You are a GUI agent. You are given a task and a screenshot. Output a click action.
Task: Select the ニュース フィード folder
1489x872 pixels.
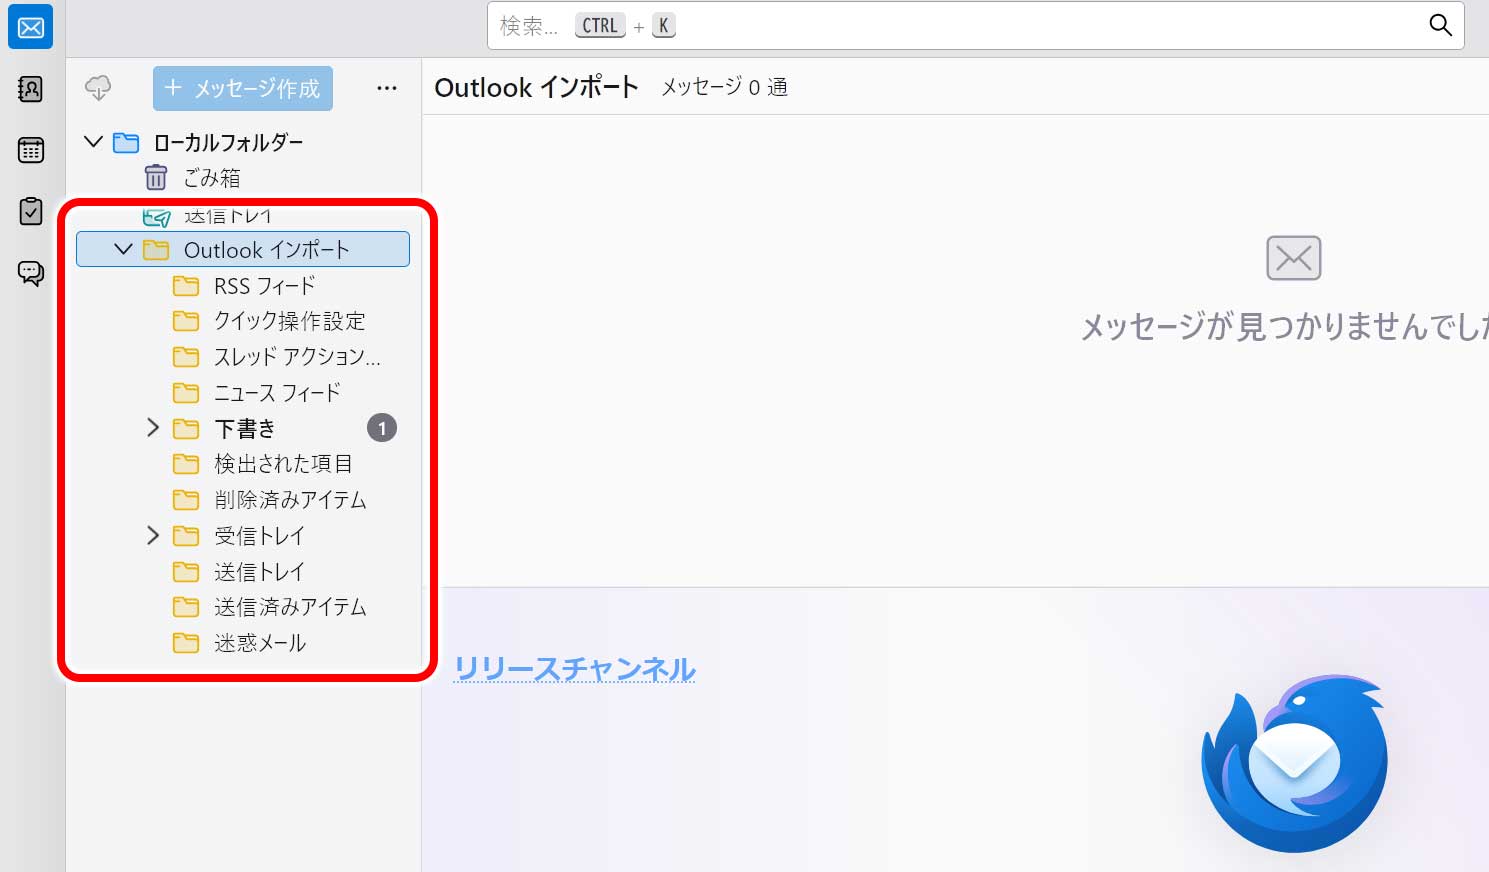coord(243,393)
